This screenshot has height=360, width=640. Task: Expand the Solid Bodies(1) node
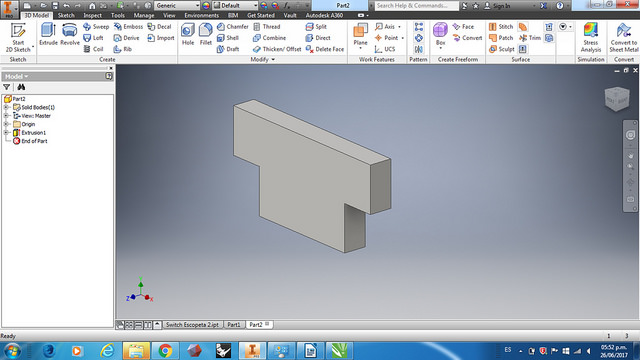[x=6, y=107]
